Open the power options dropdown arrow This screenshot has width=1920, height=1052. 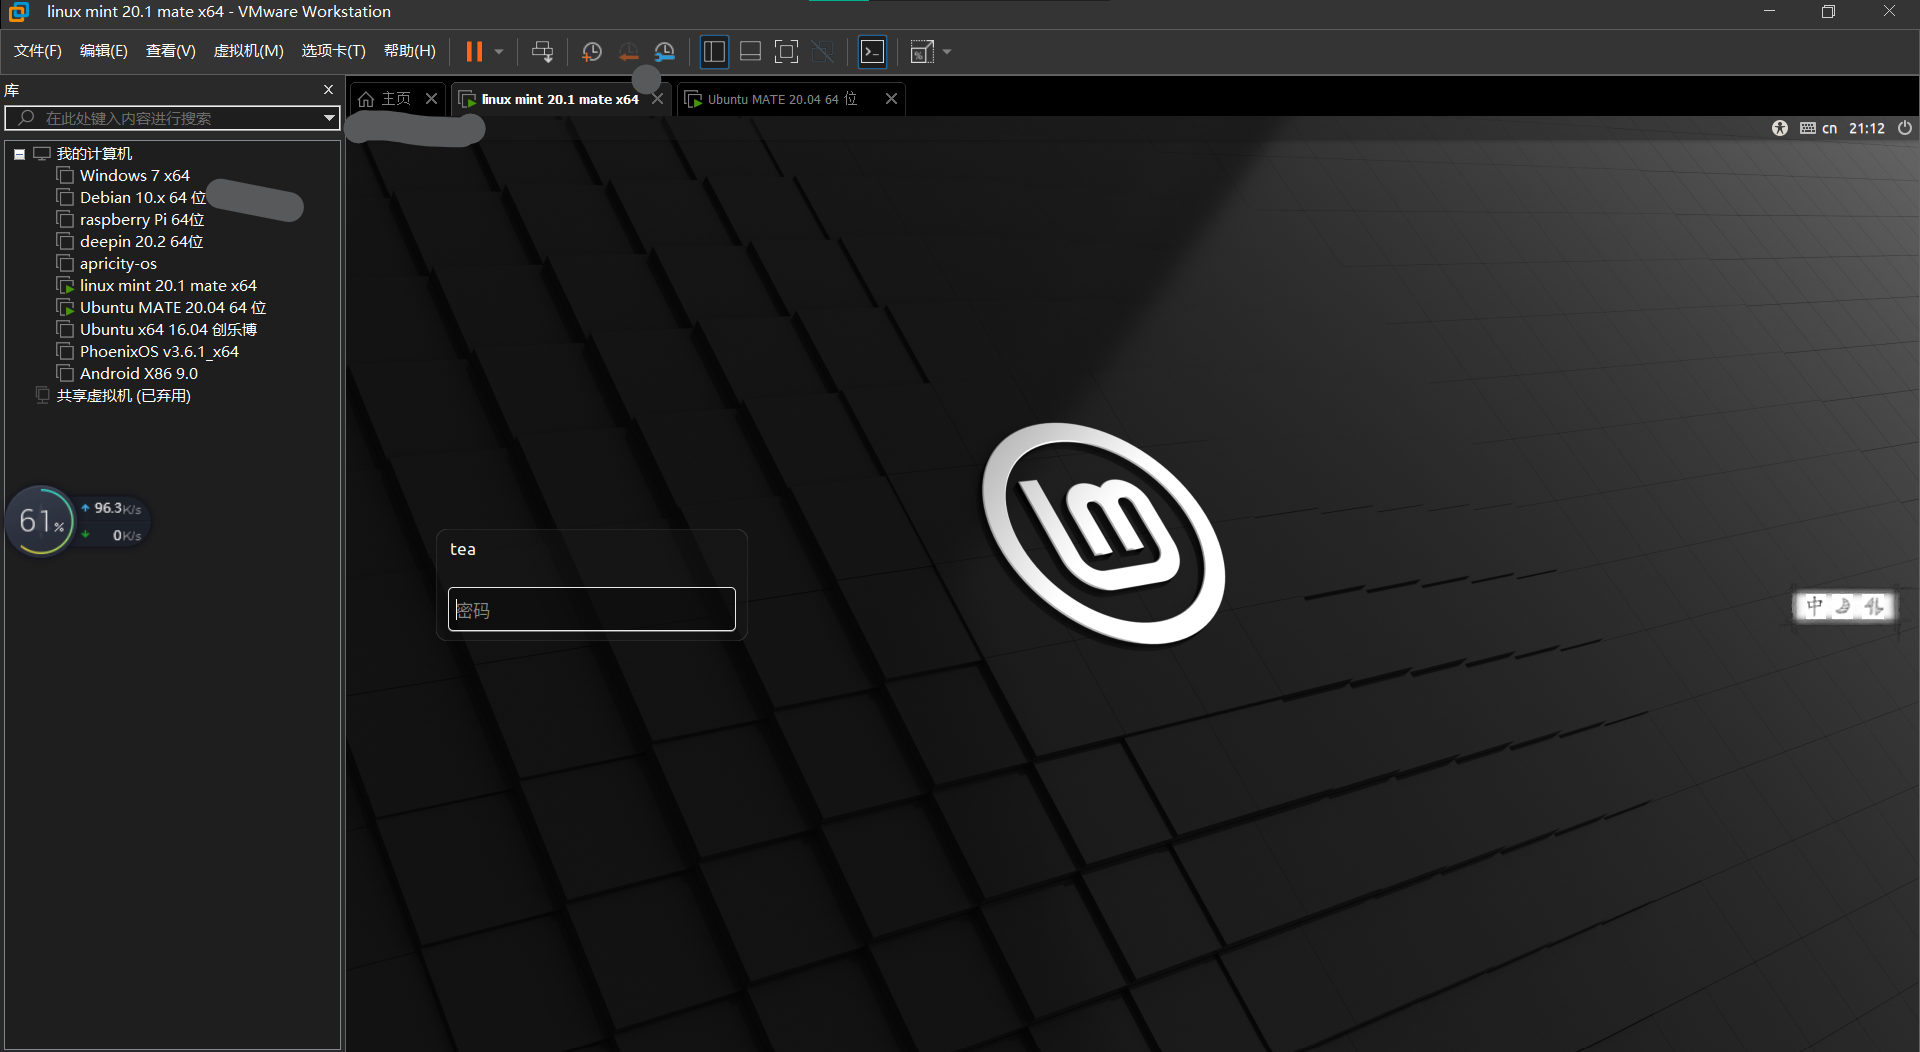[x=499, y=51]
